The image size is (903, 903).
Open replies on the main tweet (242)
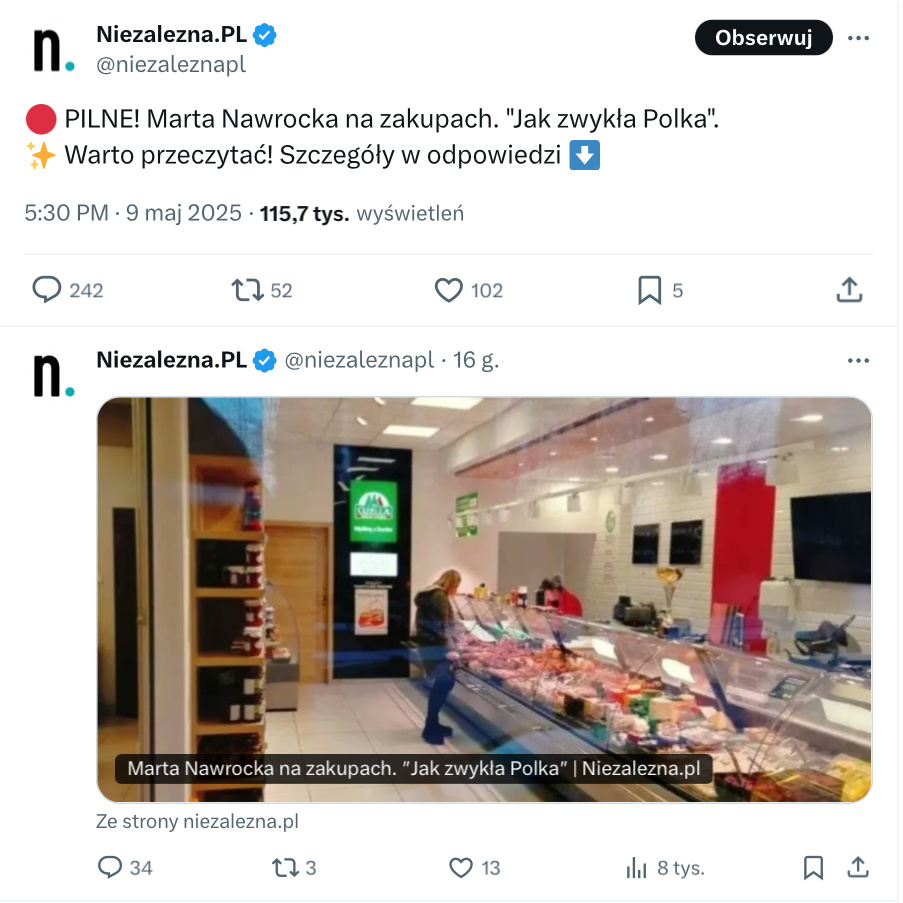coord(67,290)
